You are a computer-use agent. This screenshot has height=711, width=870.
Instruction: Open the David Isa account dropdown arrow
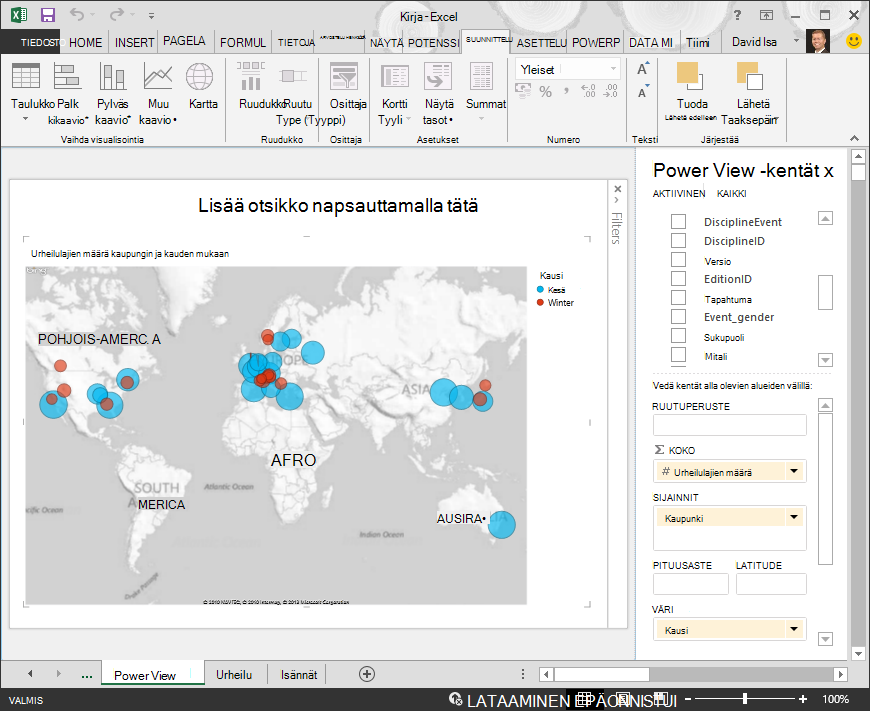pos(796,41)
